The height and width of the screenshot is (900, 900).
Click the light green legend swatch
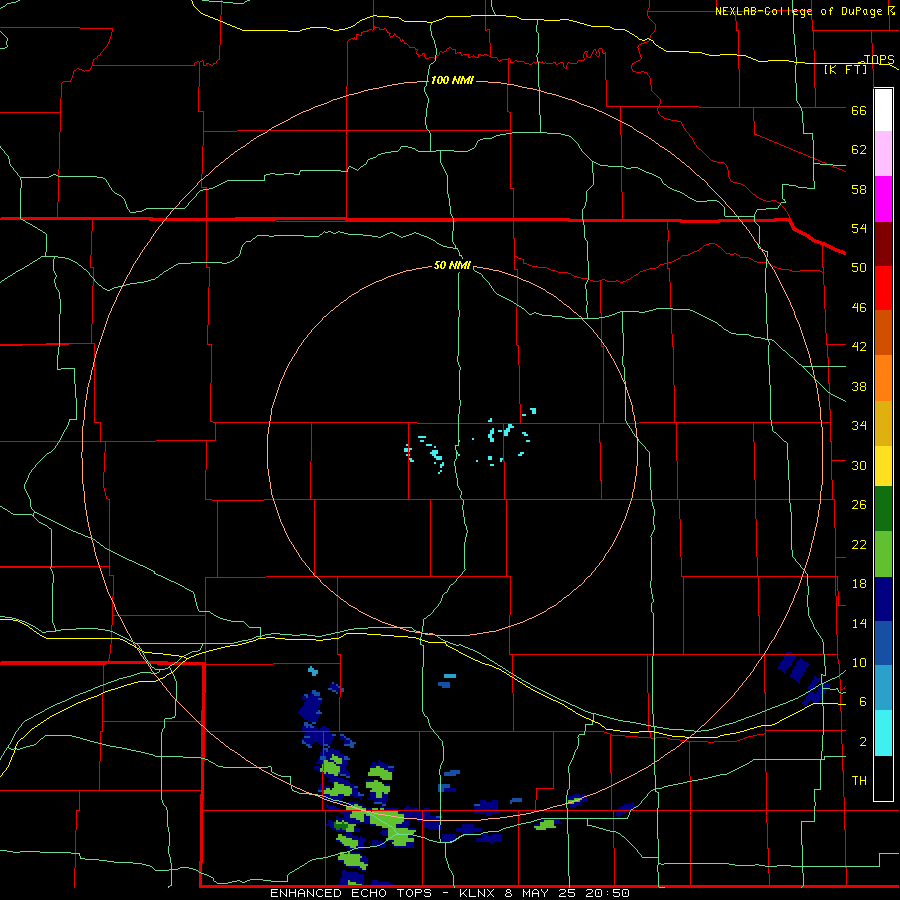(883, 554)
